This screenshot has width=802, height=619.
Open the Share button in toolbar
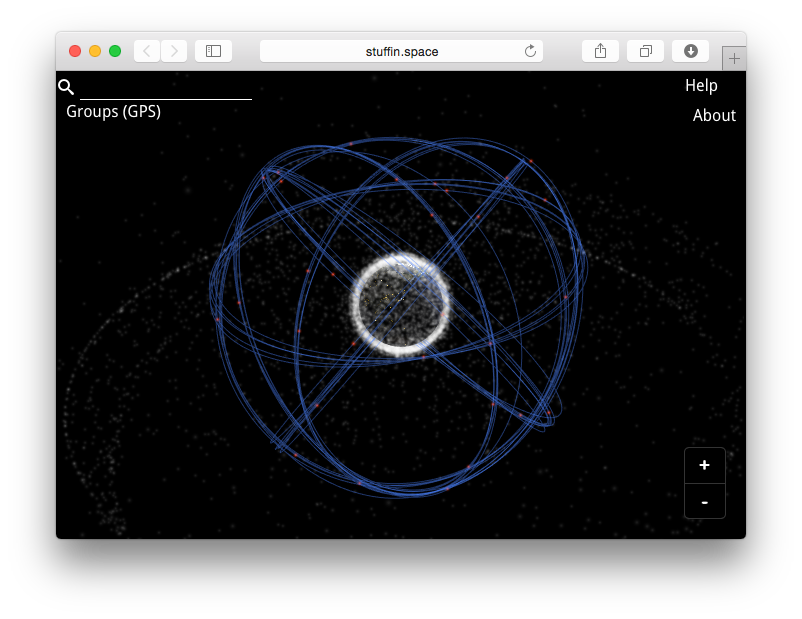[600, 51]
